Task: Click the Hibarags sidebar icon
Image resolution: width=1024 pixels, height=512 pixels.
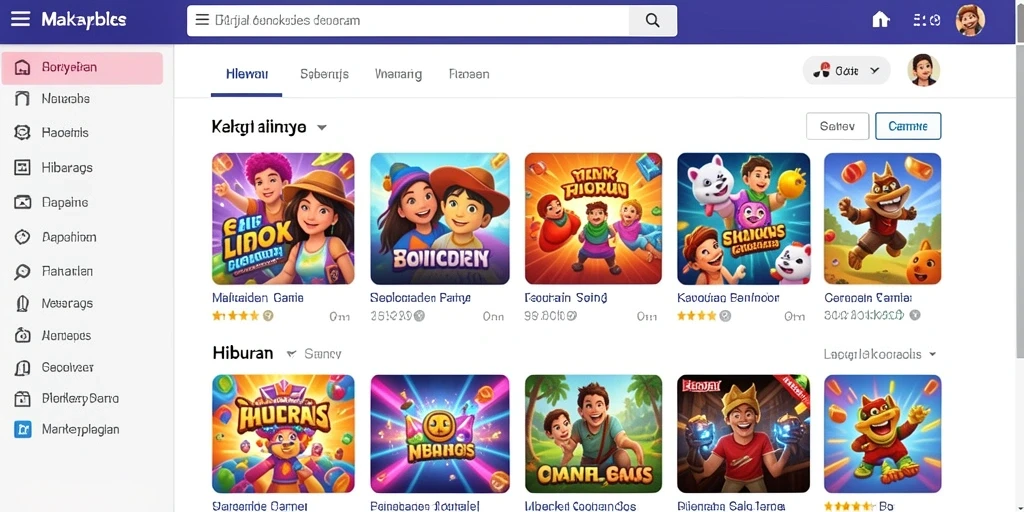Action: (22, 168)
